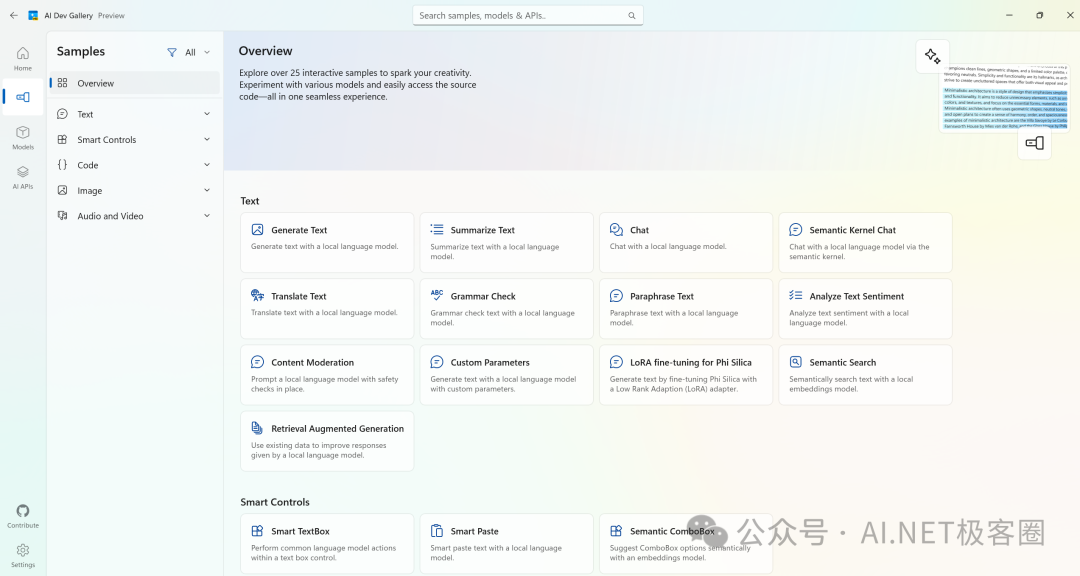Open the Samples sidebar icon

pos(23,97)
